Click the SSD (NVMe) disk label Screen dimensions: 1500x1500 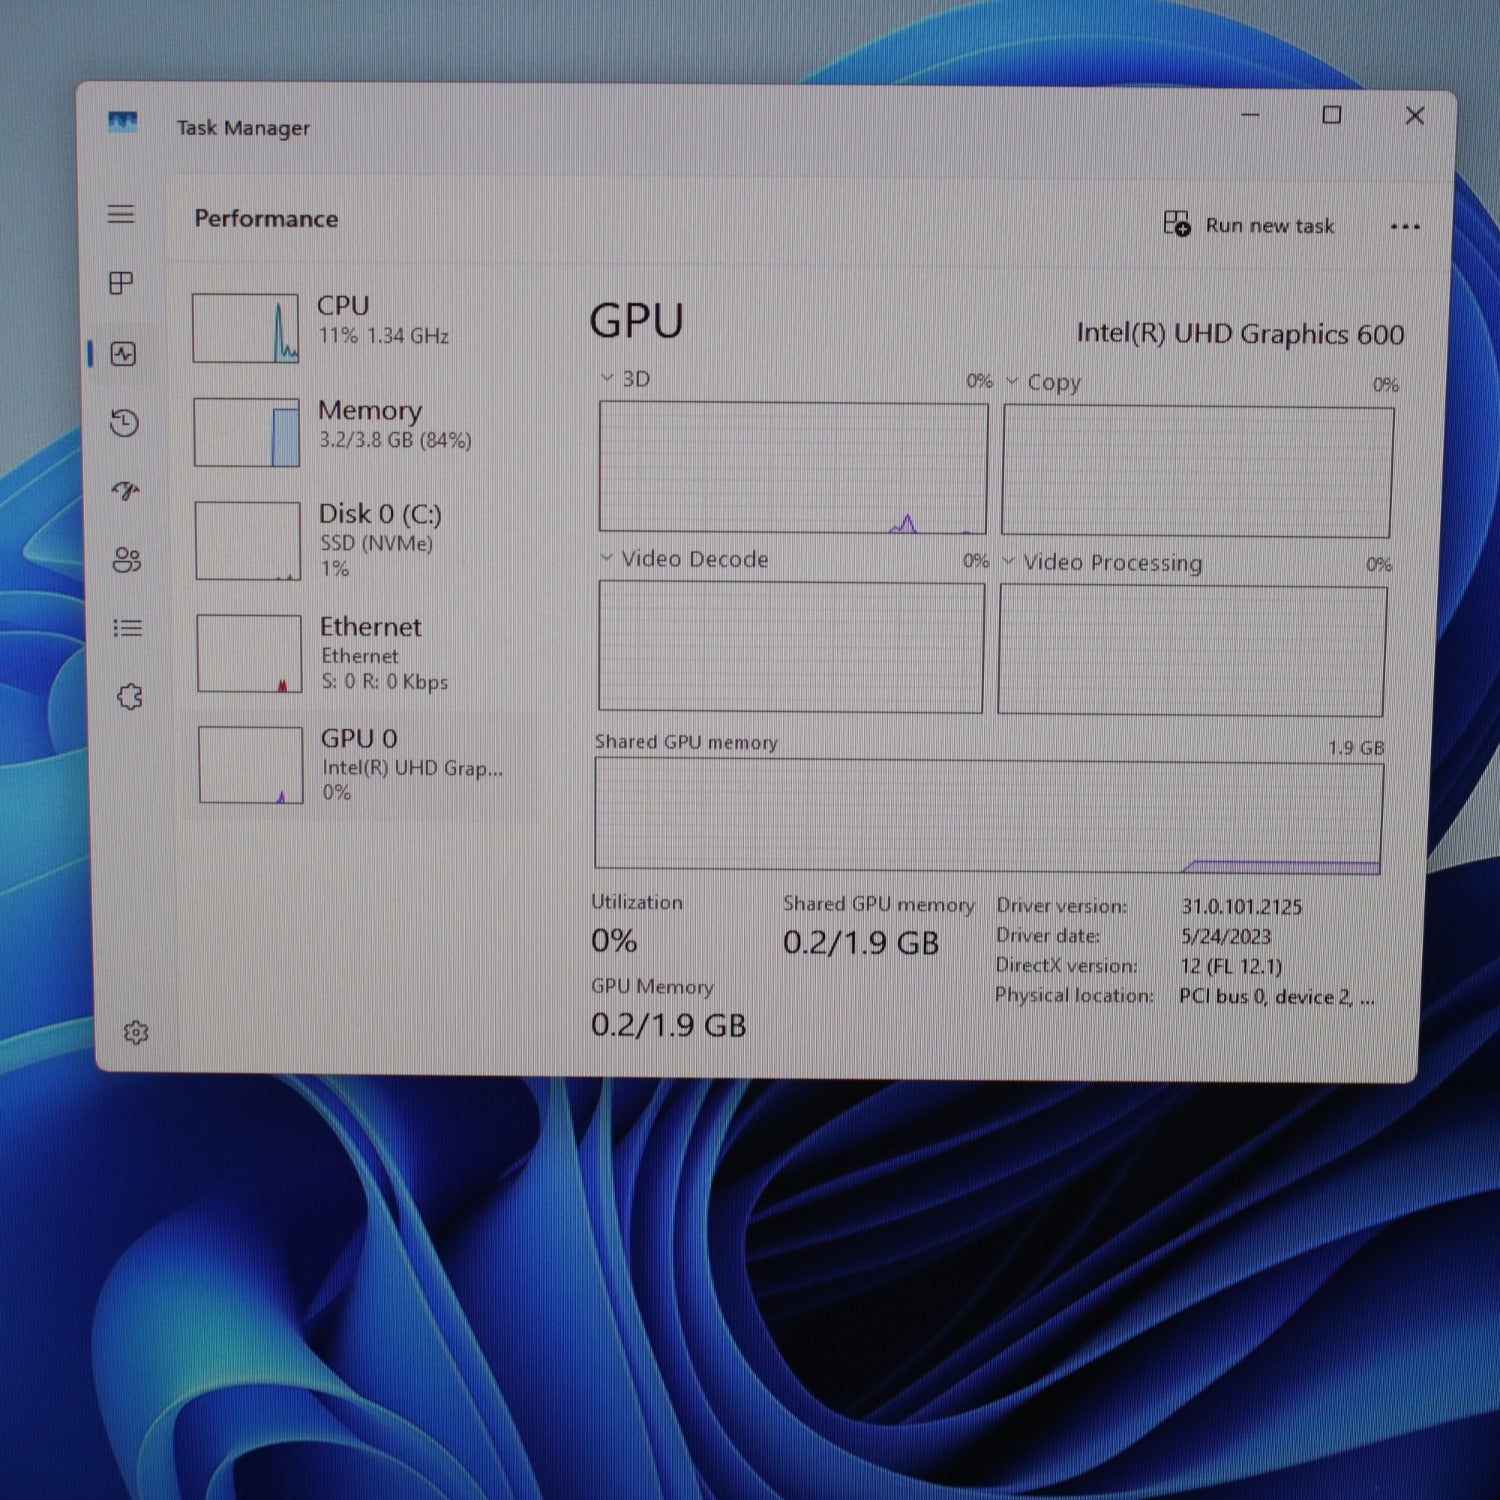coord(377,543)
